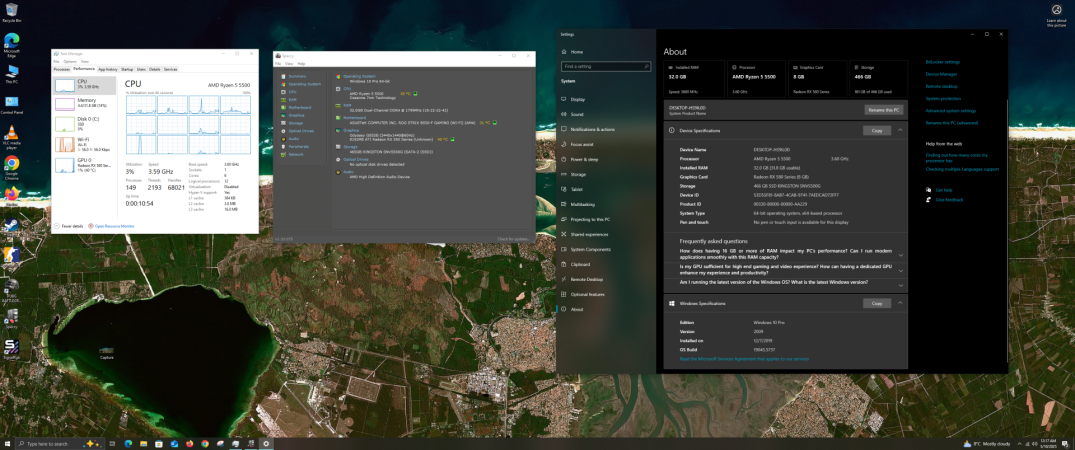The image size is (1075, 450).
Task: Open Microsoft Edge desktop shortcut
Action: (11, 44)
